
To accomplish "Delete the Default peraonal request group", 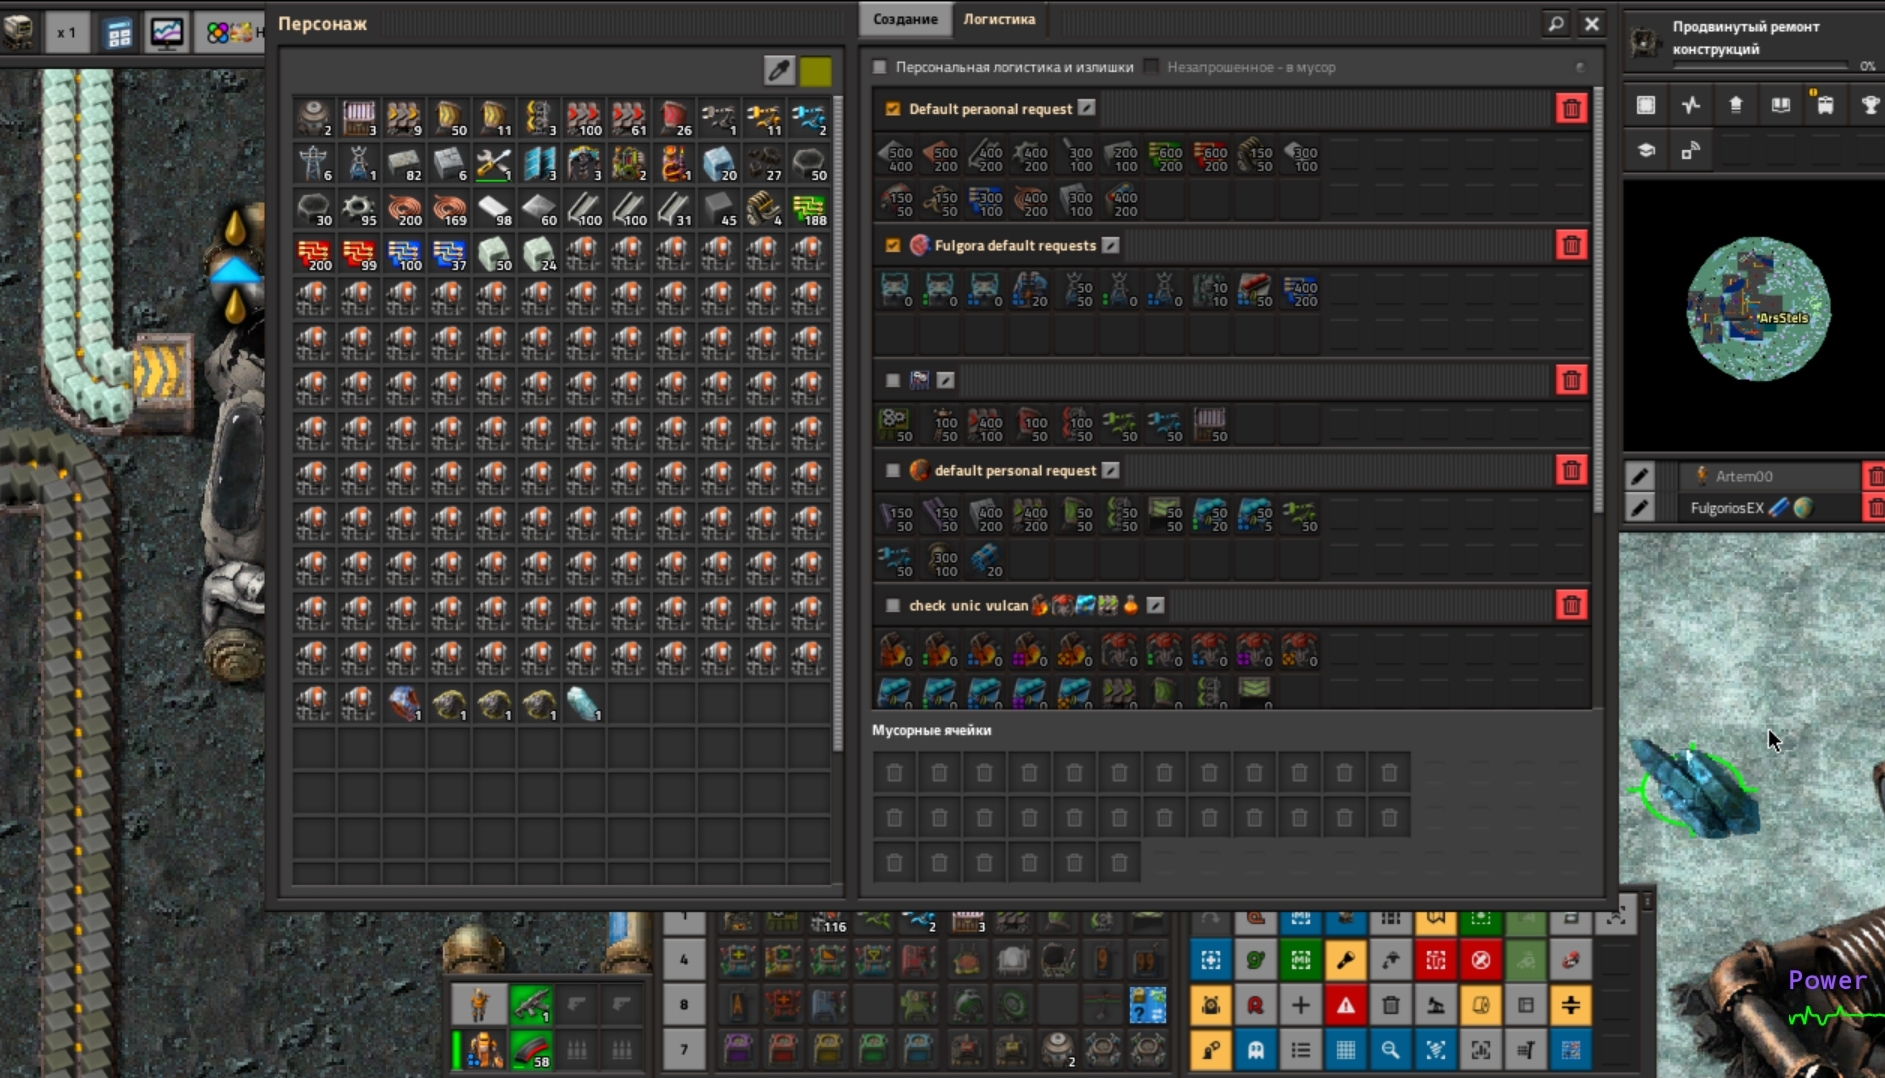I will click(x=1571, y=109).
